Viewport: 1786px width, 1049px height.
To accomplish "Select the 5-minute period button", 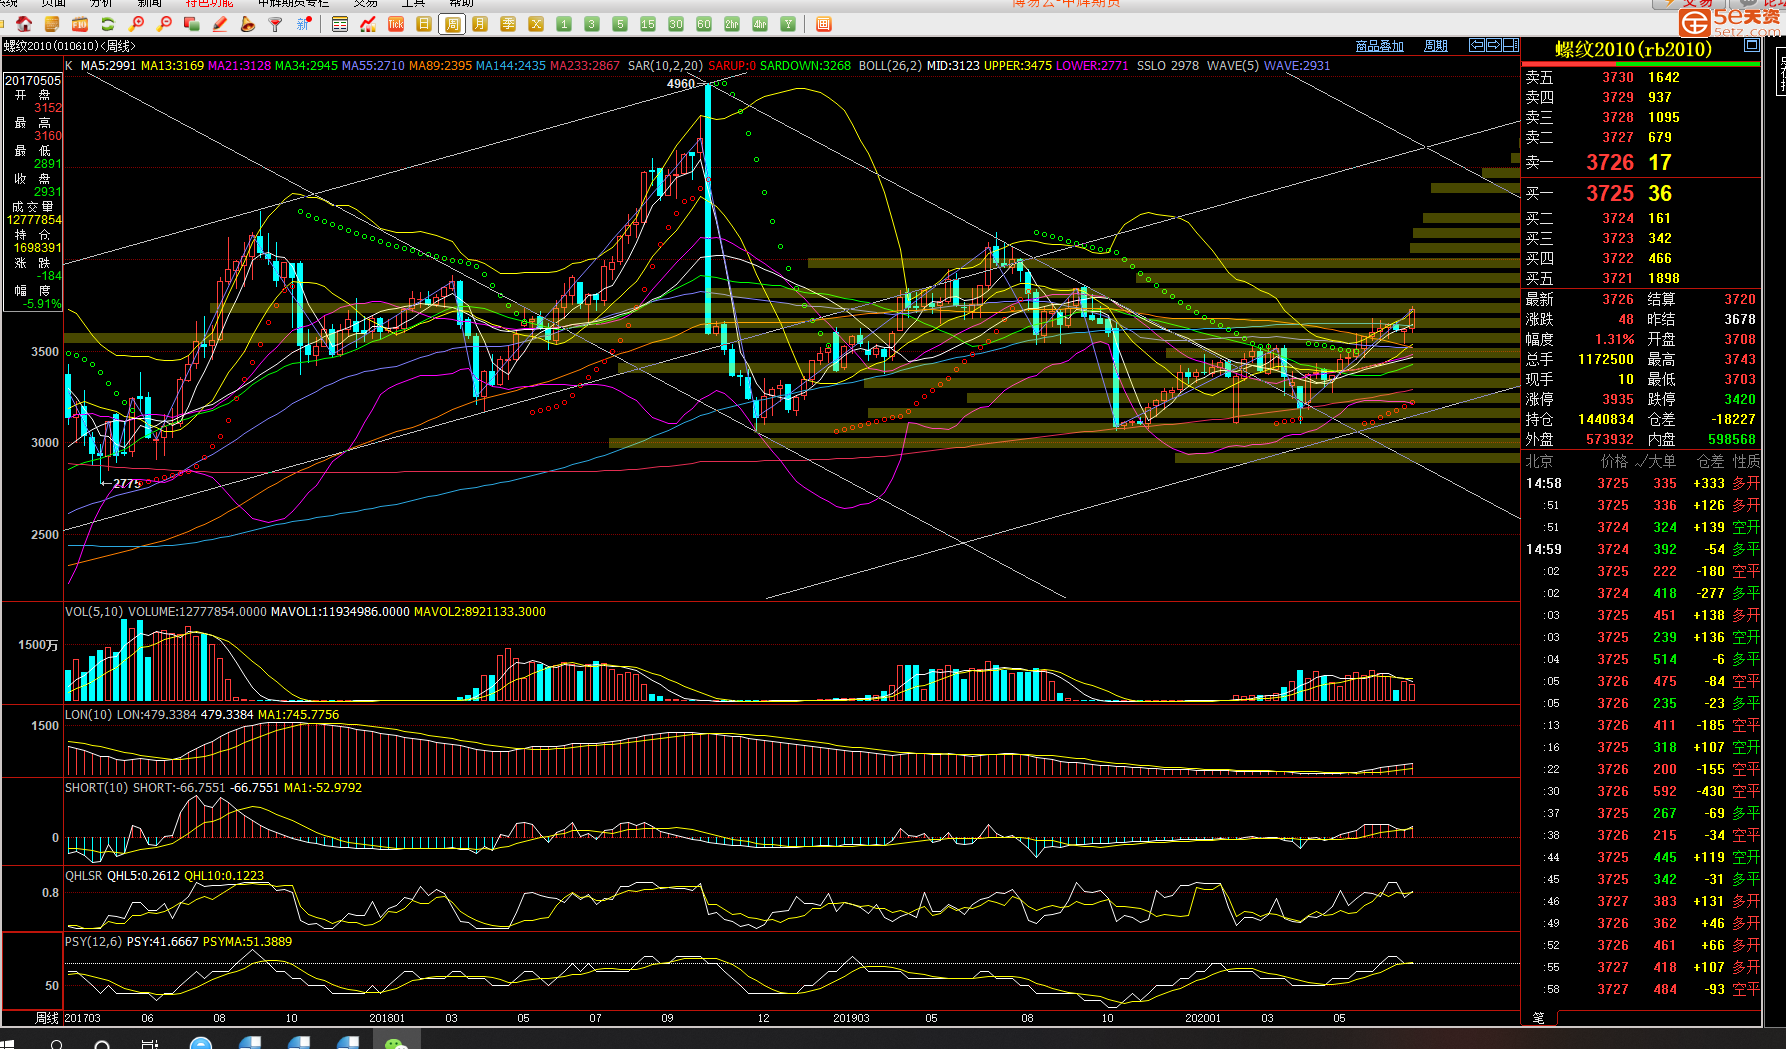I will point(620,24).
